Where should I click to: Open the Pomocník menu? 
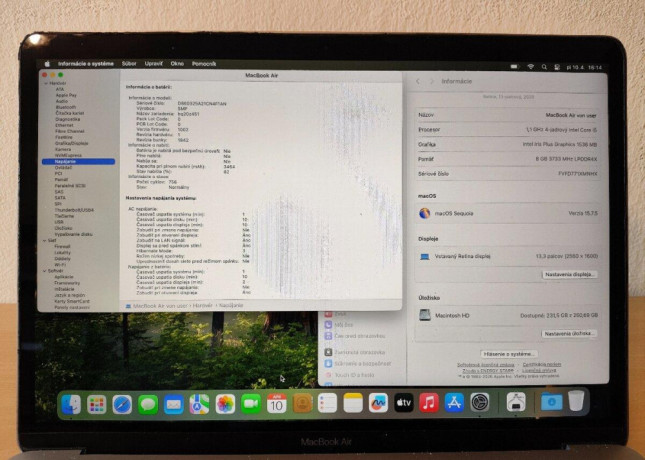point(204,64)
